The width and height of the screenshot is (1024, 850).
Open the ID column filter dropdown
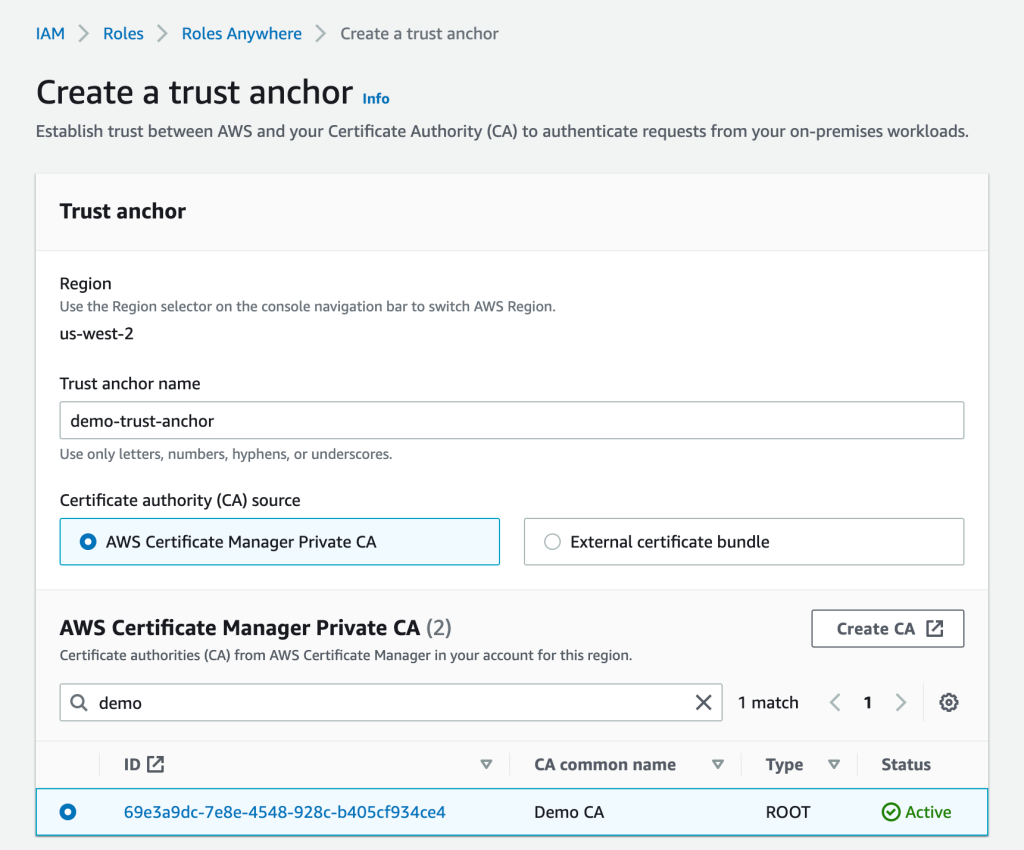coord(487,763)
